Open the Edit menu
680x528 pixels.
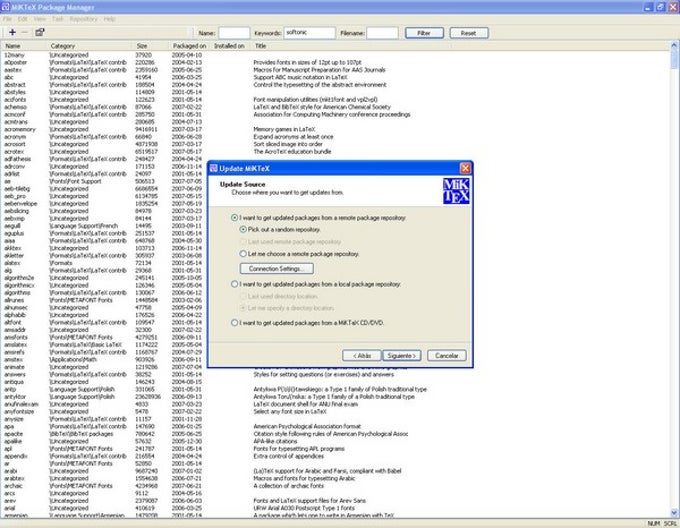(x=23, y=19)
